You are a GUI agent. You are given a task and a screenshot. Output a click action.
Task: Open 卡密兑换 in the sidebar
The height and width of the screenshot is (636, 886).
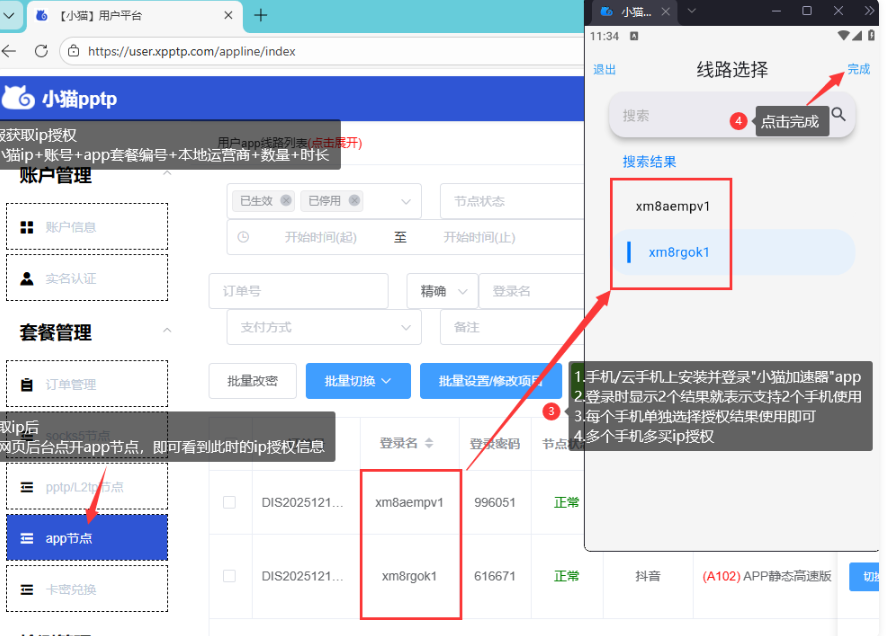(87, 589)
